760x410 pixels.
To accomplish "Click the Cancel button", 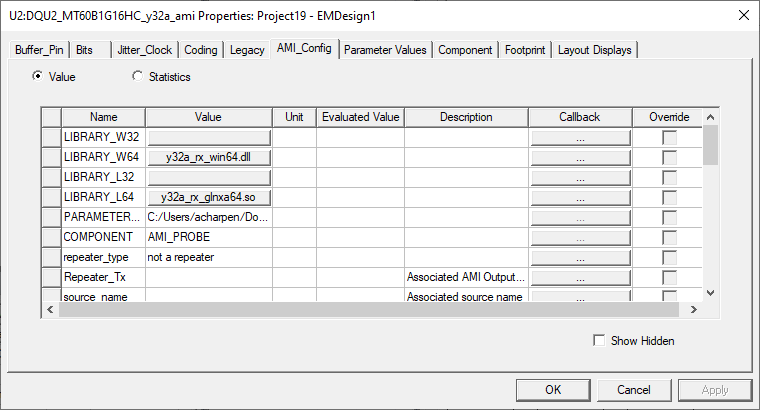I will (634, 390).
